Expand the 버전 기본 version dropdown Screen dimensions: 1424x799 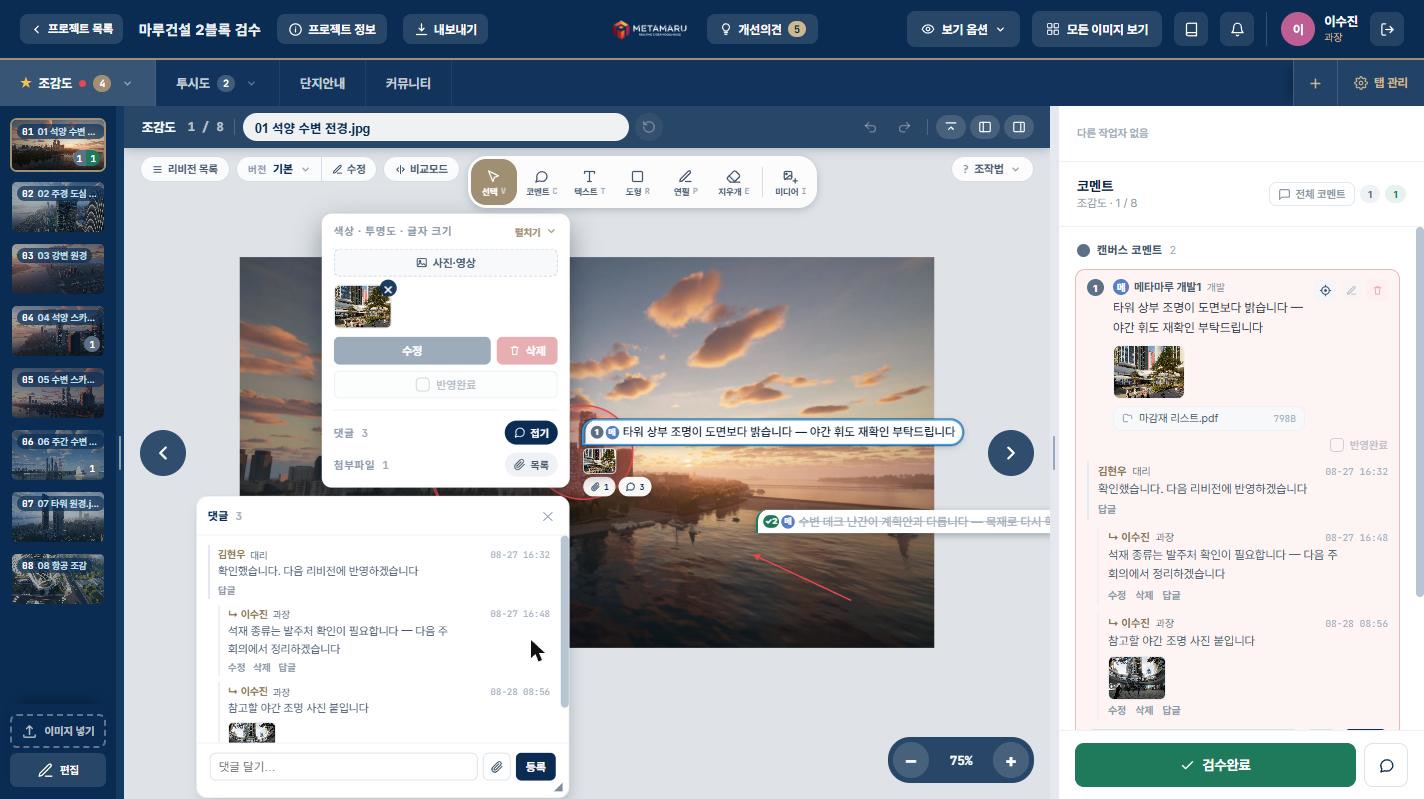(x=279, y=169)
